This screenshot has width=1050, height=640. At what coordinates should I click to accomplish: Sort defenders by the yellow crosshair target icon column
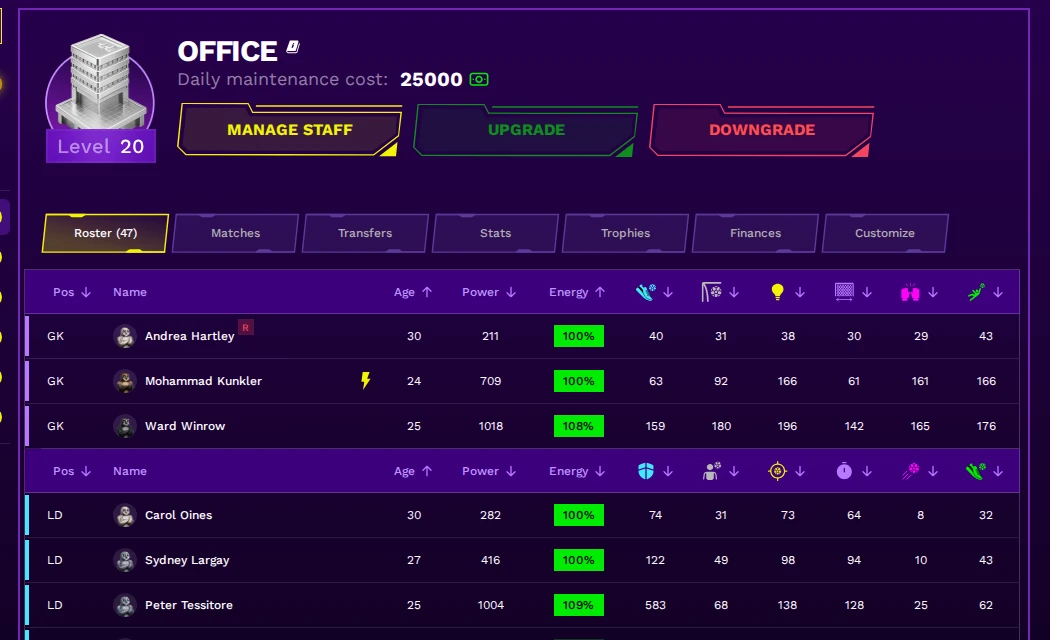[787, 471]
